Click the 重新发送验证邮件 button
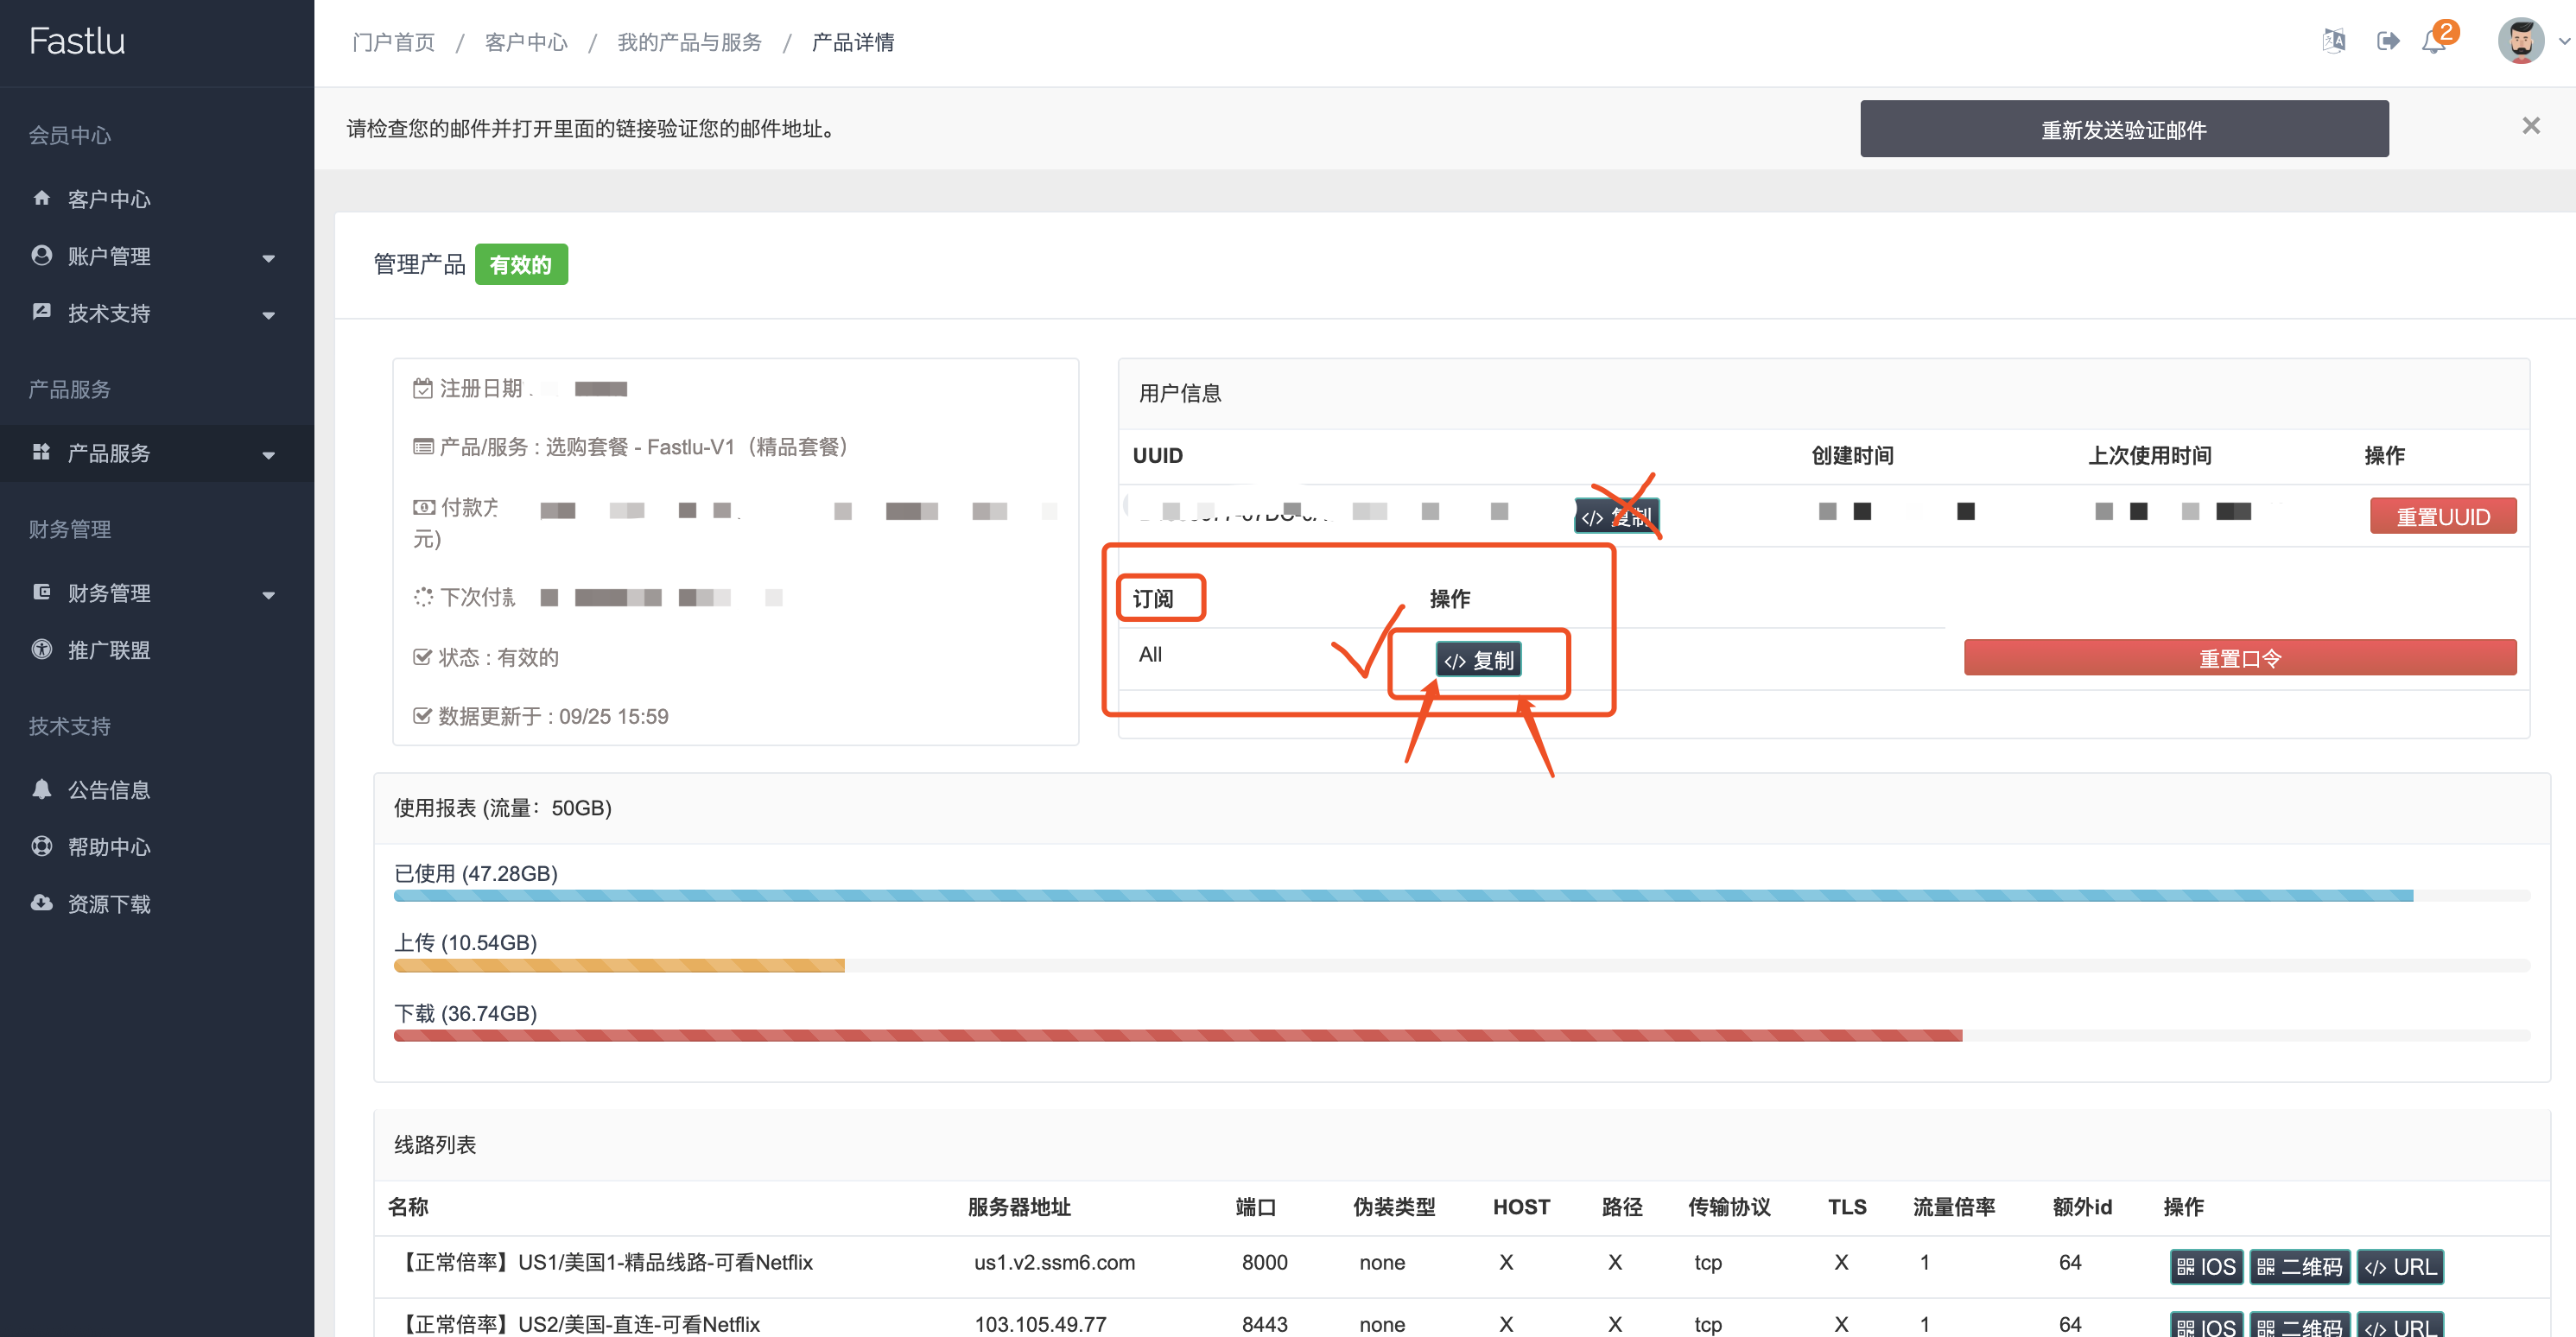Screen dimensions: 2576x1337 (x=2123, y=129)
